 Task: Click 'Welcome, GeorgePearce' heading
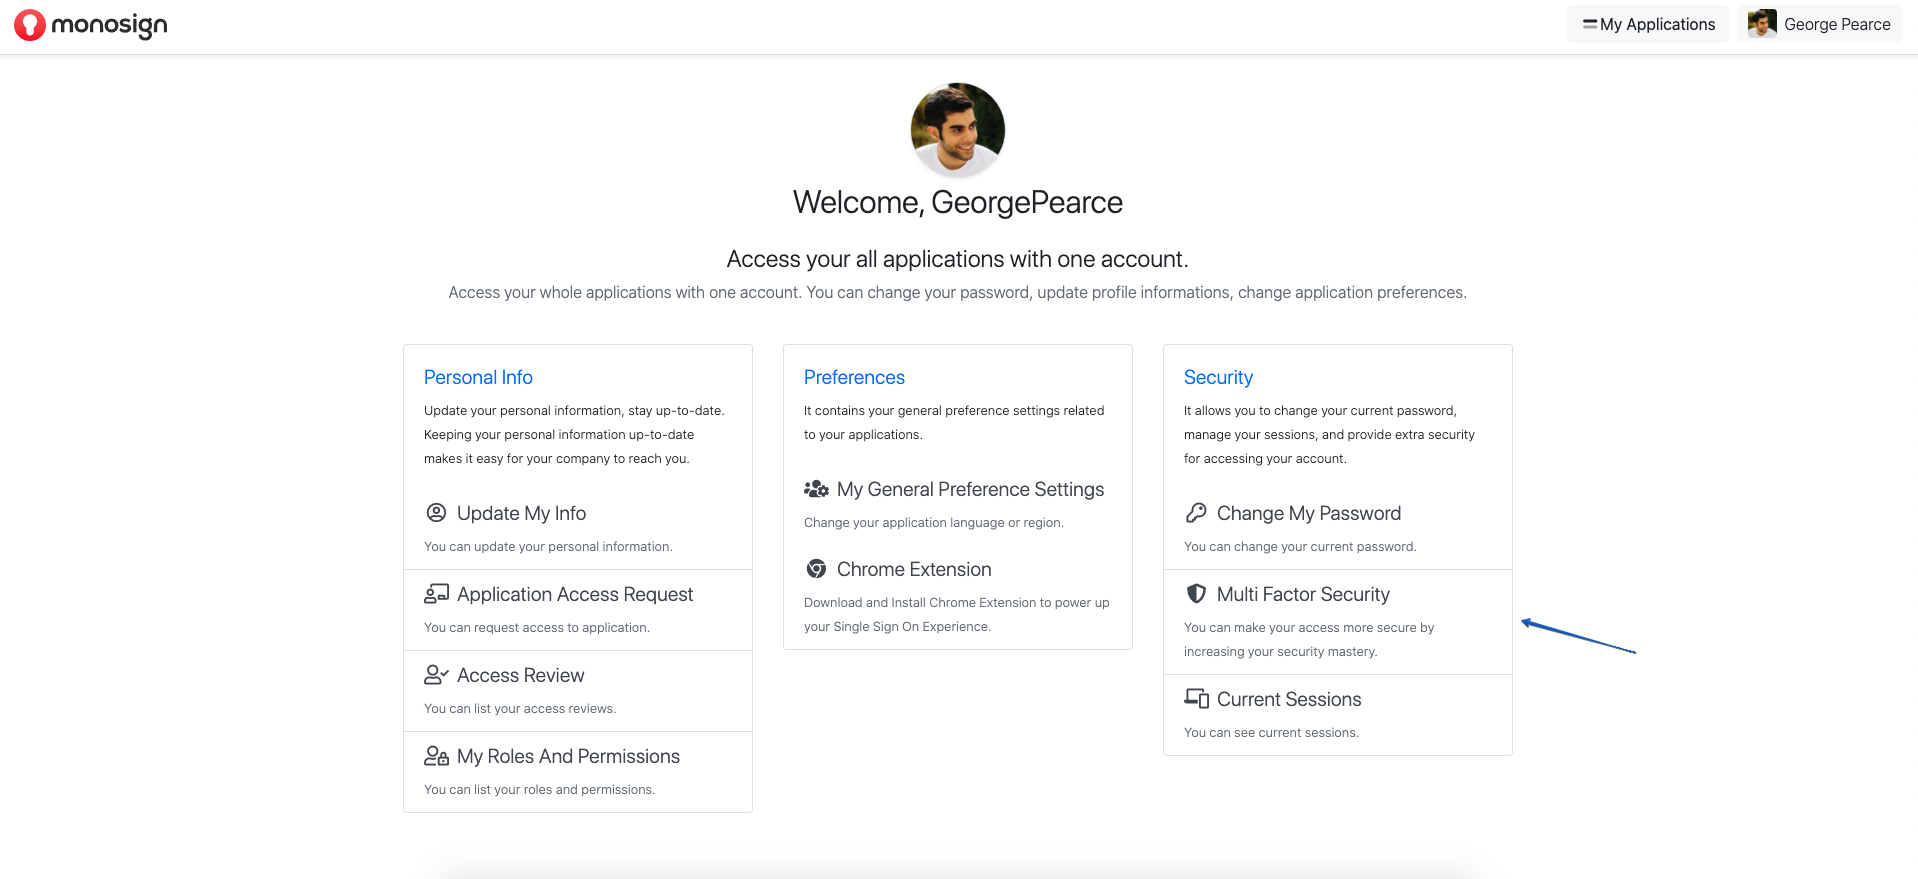coord(958,202)
